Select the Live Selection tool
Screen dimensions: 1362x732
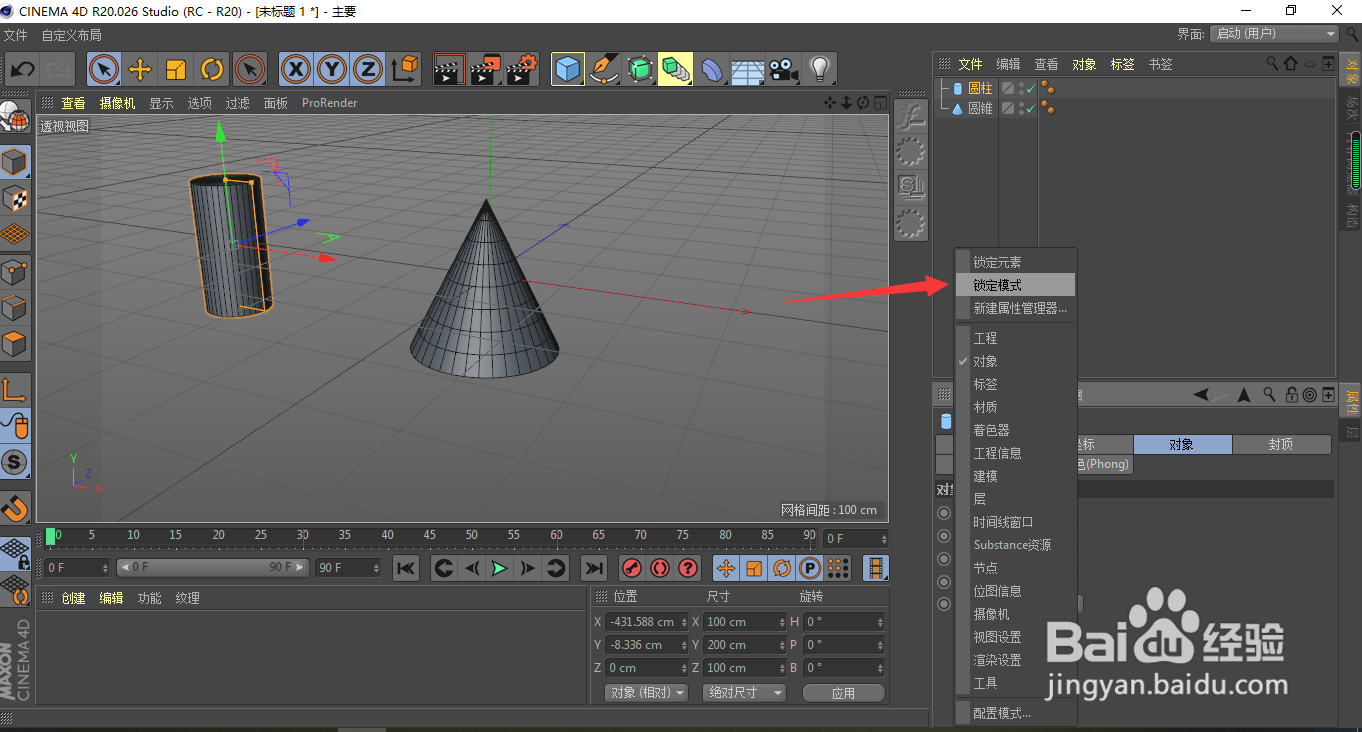coord(104,70)
